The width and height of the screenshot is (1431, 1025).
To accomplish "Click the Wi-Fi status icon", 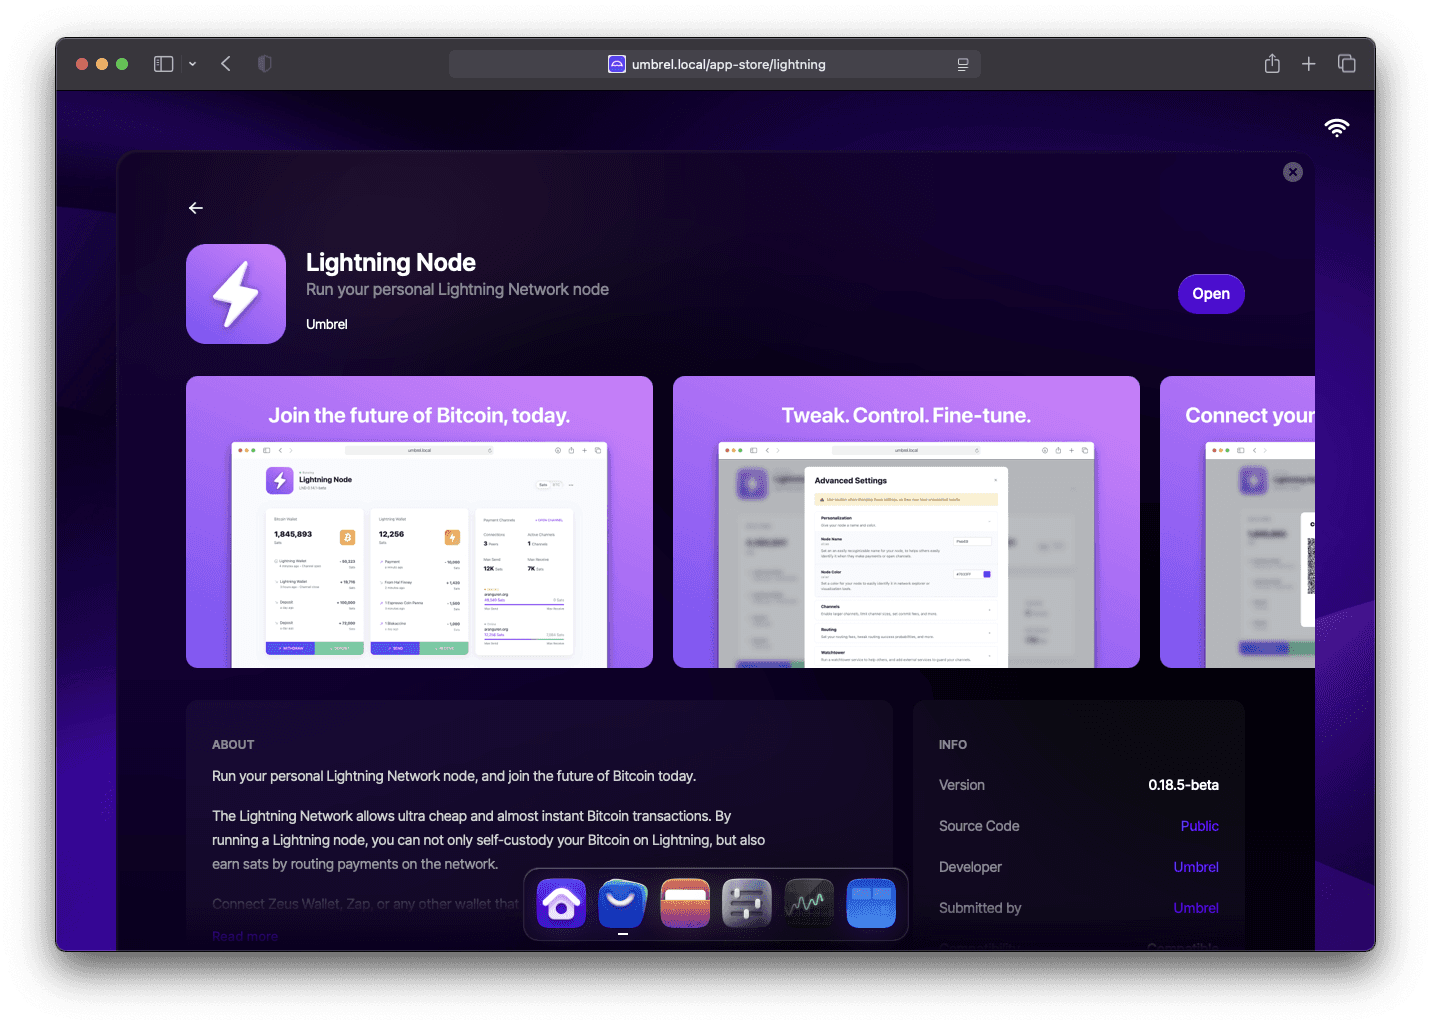I will tap(1337, 127).
